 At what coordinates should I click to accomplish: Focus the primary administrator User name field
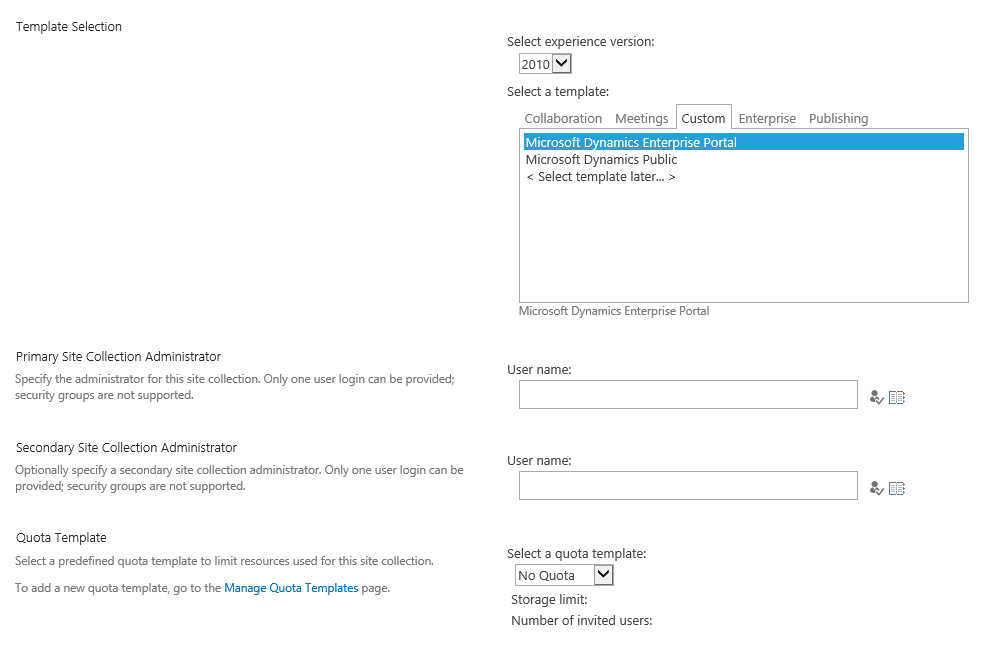[688, 394]
